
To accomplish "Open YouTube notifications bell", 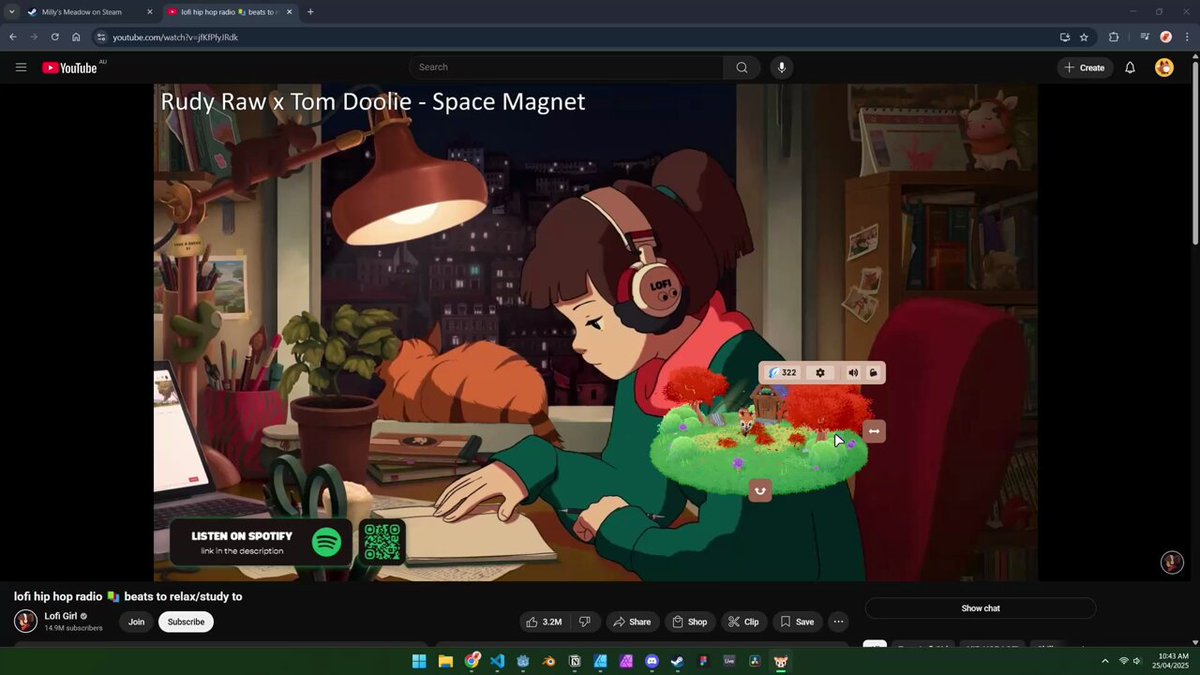I will [1130, 67].
